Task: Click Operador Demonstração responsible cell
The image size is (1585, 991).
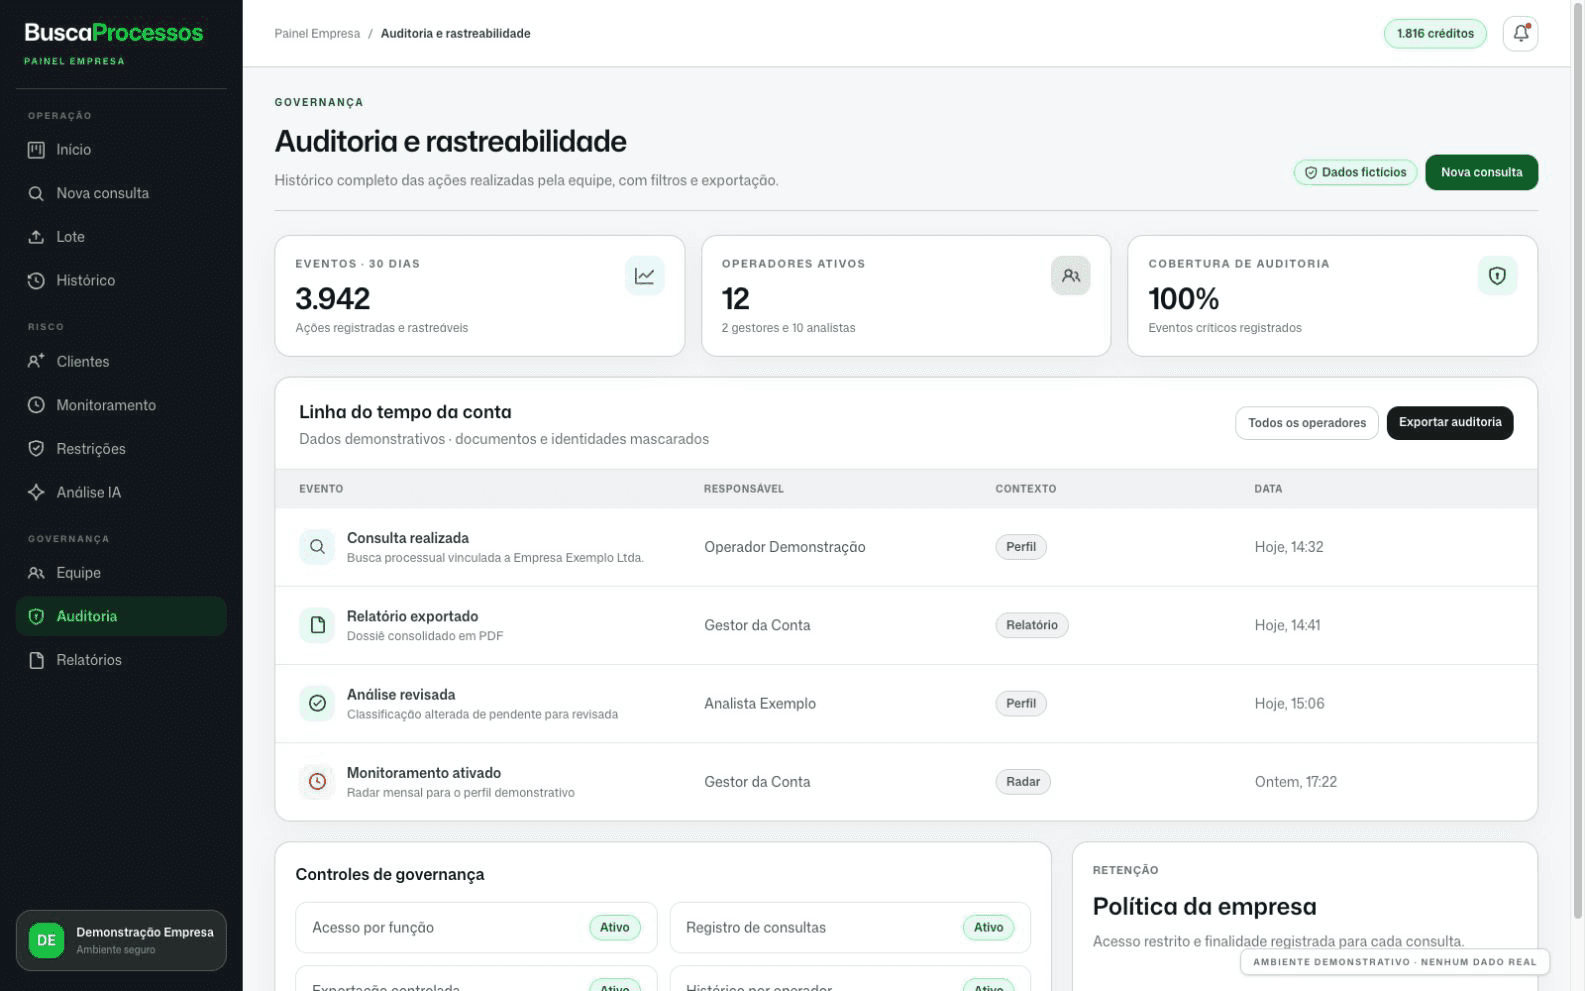Action: (x=785, y=547)
